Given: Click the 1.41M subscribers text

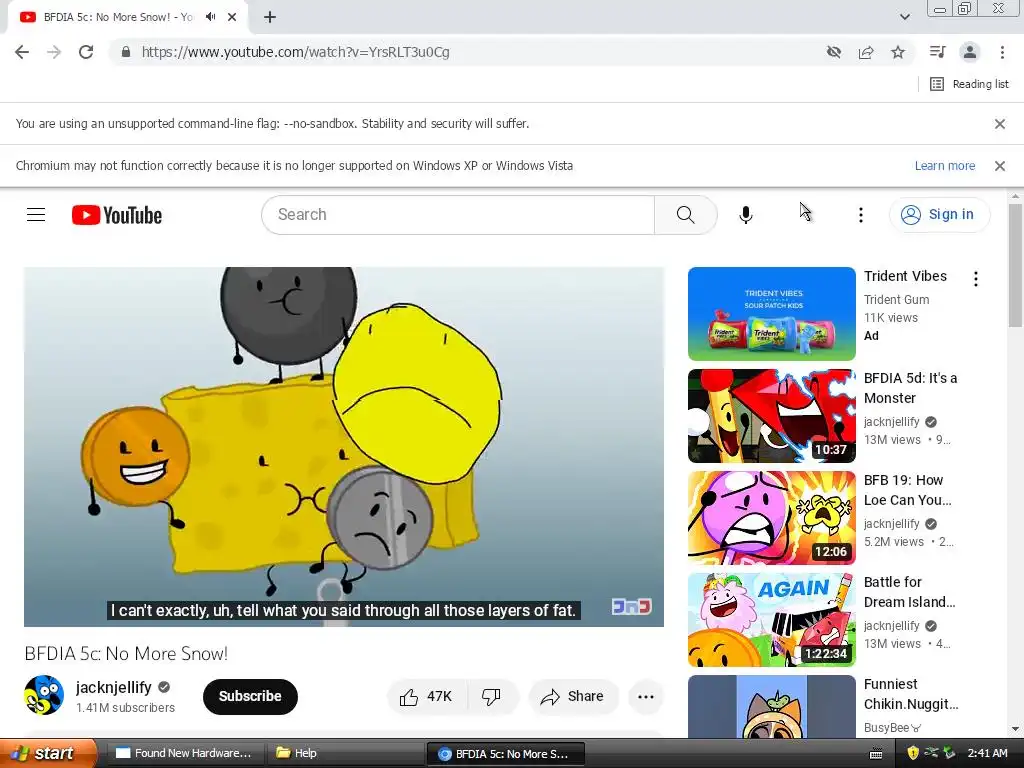Looking at the screenshot, I should (x=125, y=708).
